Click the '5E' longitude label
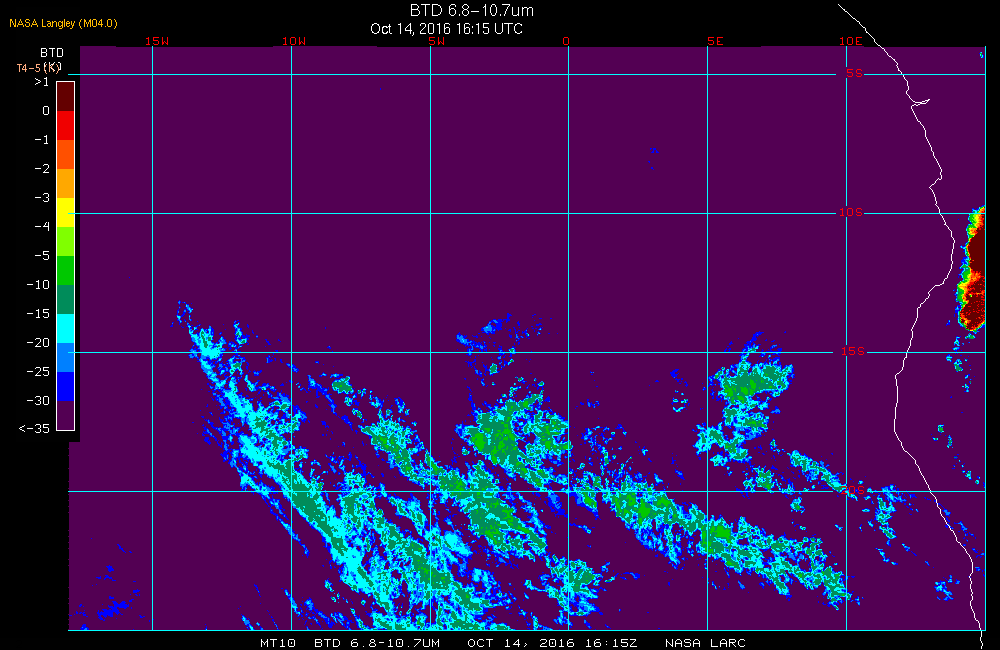The width and height of the screenshot is (1000, 650). [715, 41]
